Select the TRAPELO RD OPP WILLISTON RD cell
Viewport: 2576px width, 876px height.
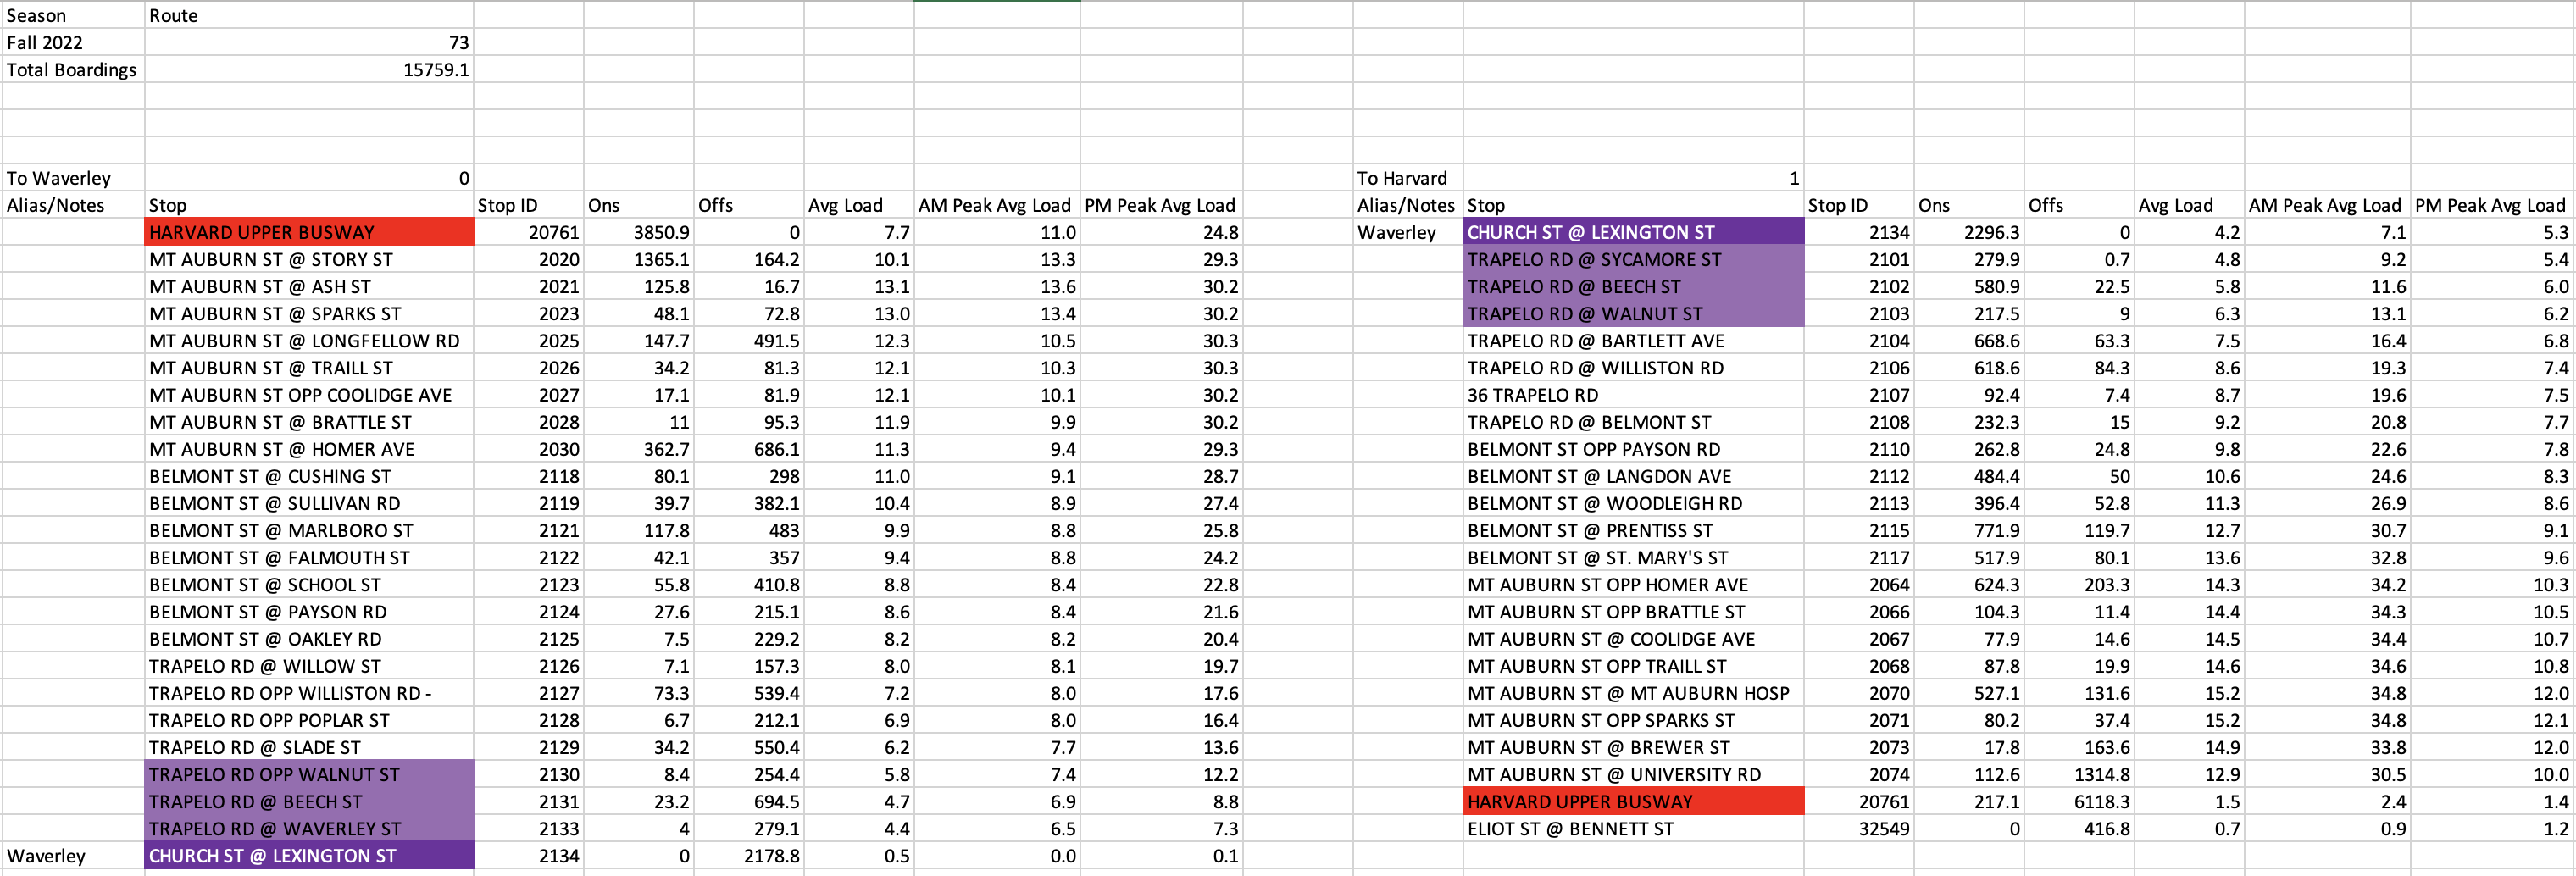coord(308,693)
